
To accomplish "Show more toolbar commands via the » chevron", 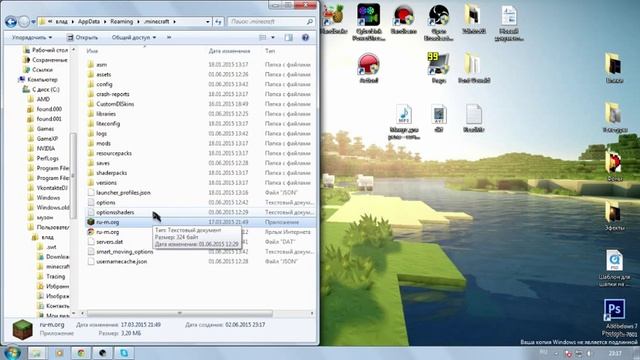I will point(169,38).
